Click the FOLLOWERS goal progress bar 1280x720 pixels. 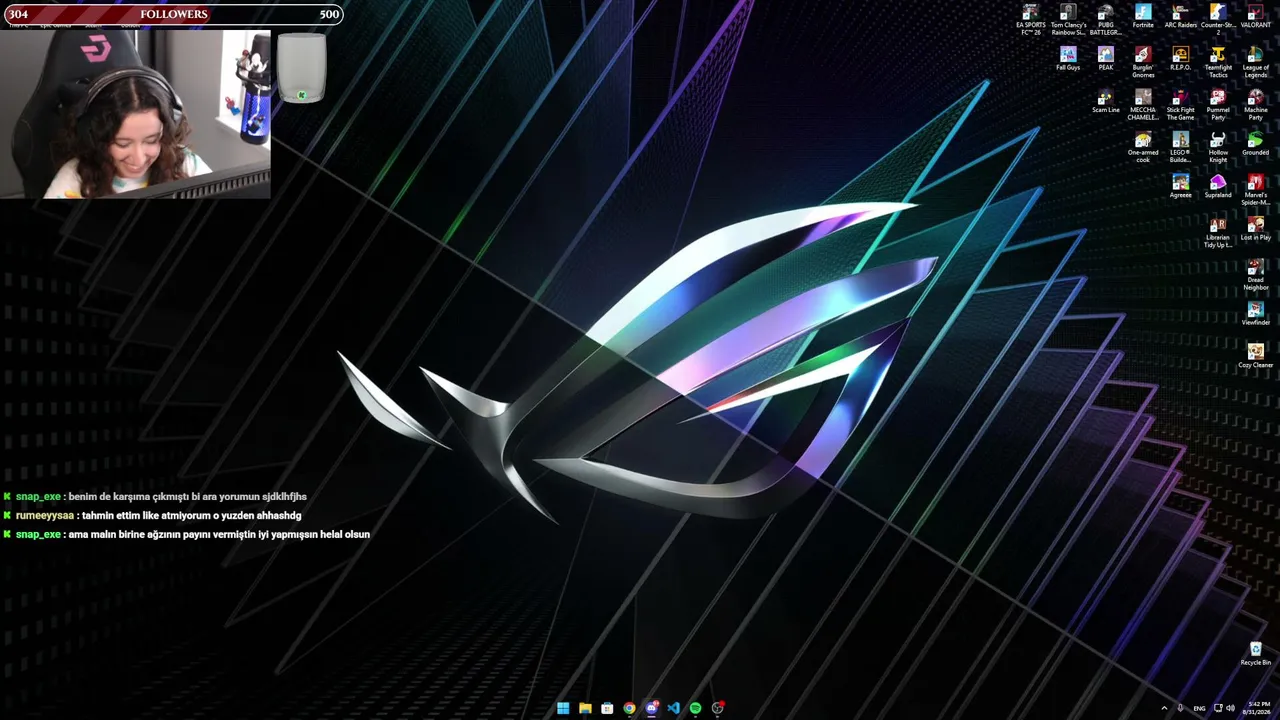click(x=172, y=14)
